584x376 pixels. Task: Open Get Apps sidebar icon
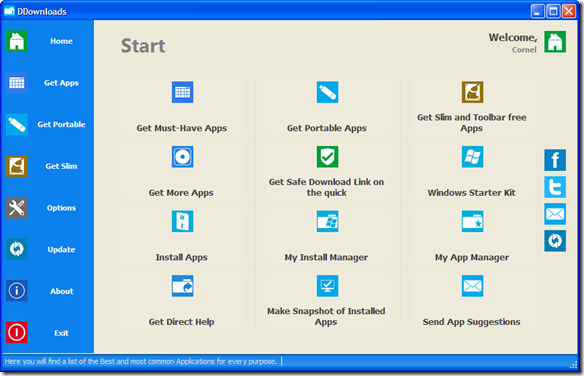pos(17,83)
